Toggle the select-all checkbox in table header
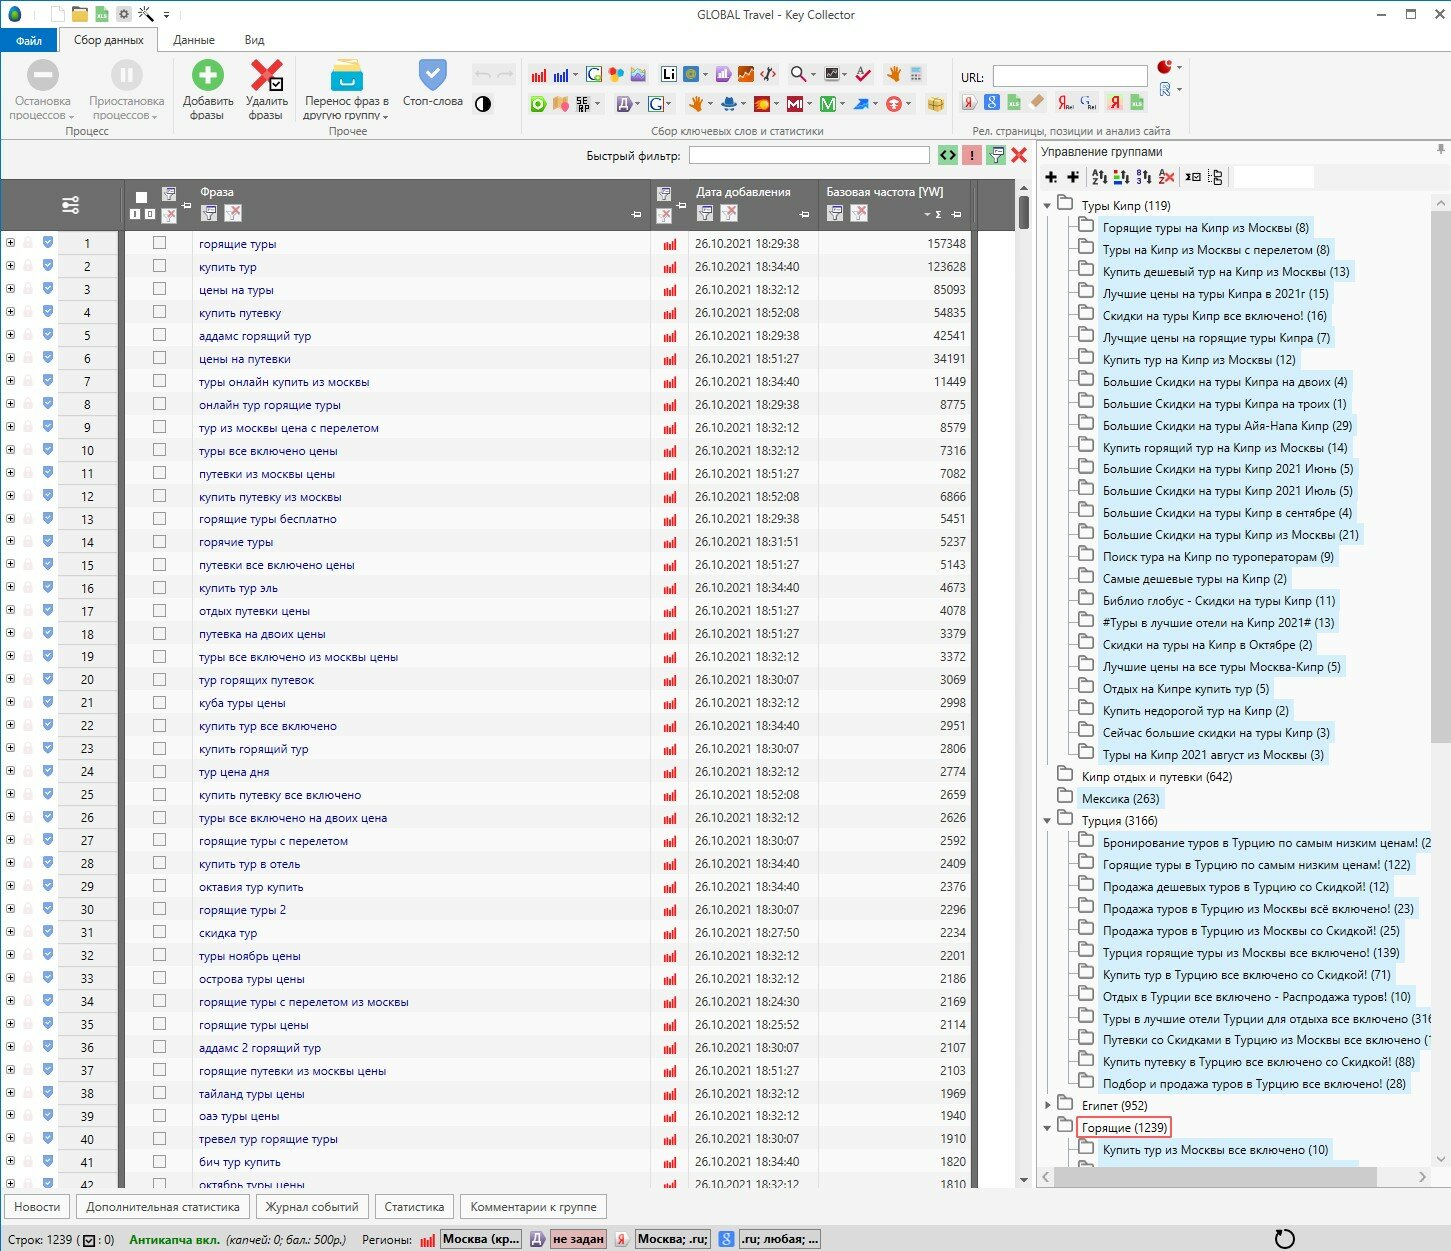The width and height of the screenshot is (1451, 1251). 141,197
